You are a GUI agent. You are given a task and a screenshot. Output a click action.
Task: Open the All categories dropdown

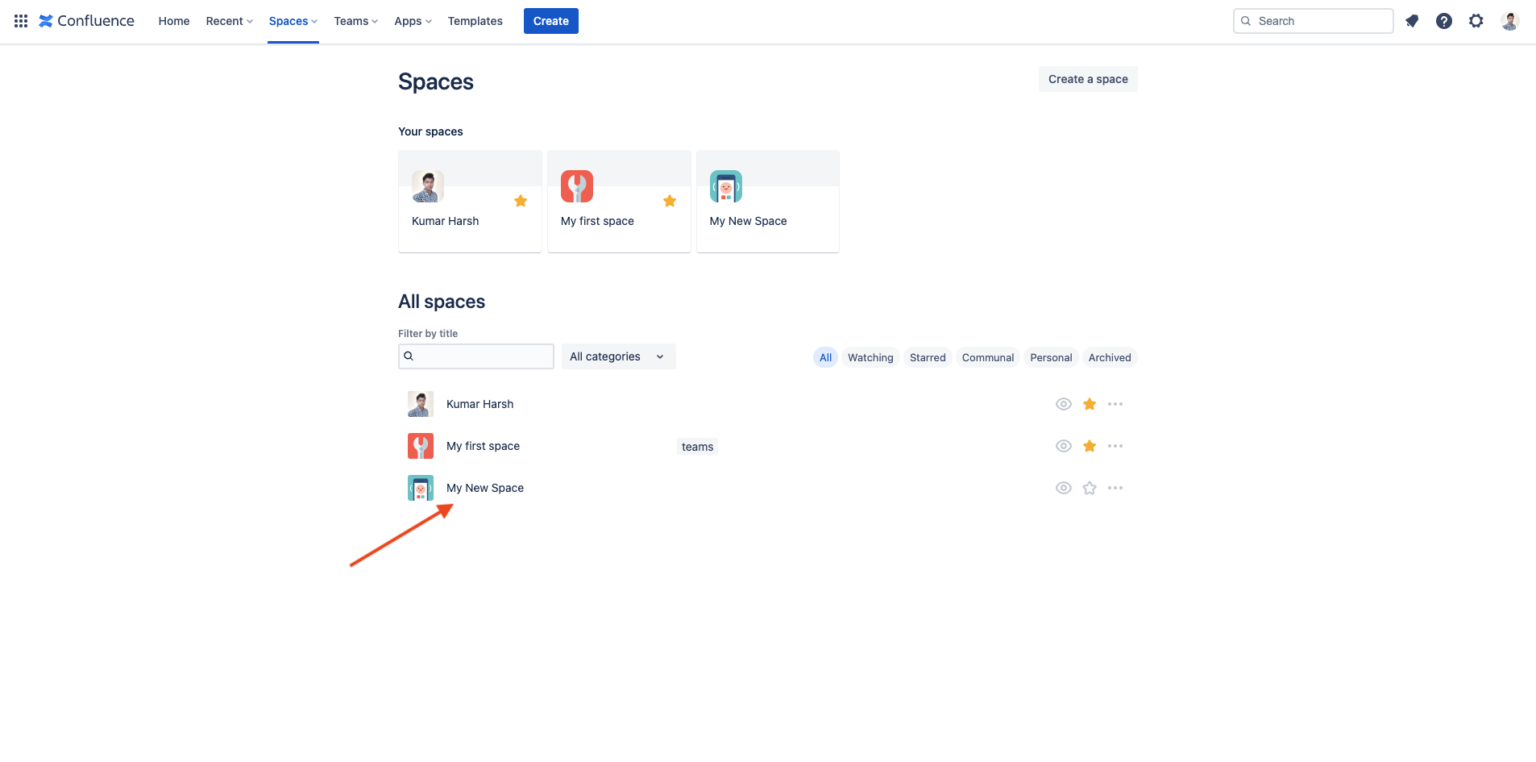coord(617,356)
